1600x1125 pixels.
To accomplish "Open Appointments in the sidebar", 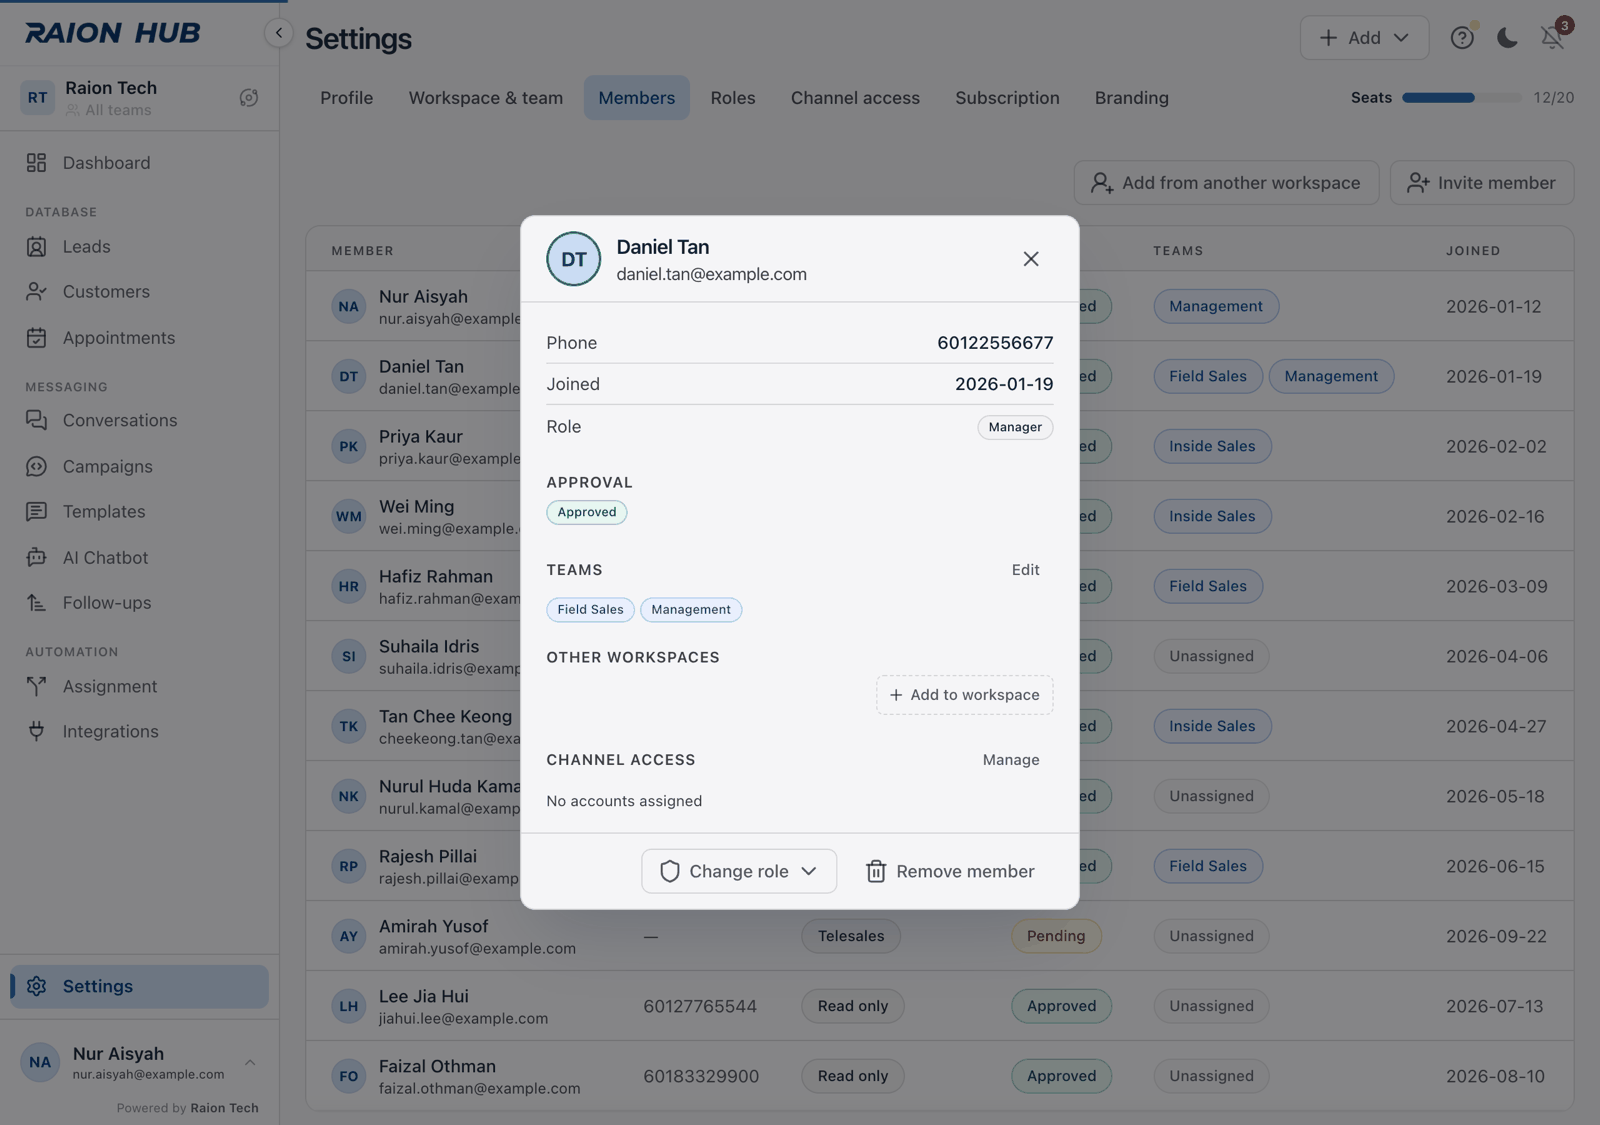I will [x=140, y=338].
